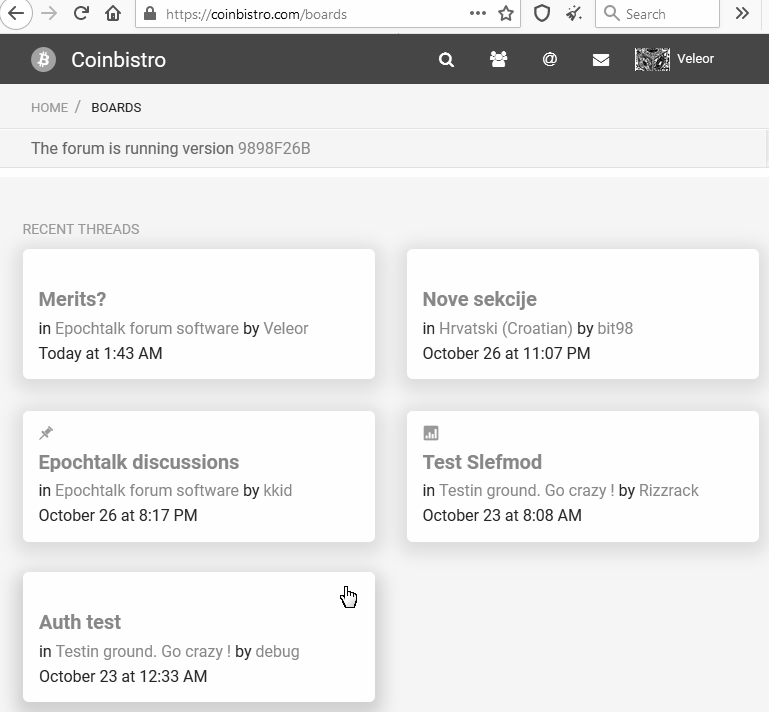
Task: Click the 'October 26 at 8:17 PM' timestamp
Action: [118, 515]
